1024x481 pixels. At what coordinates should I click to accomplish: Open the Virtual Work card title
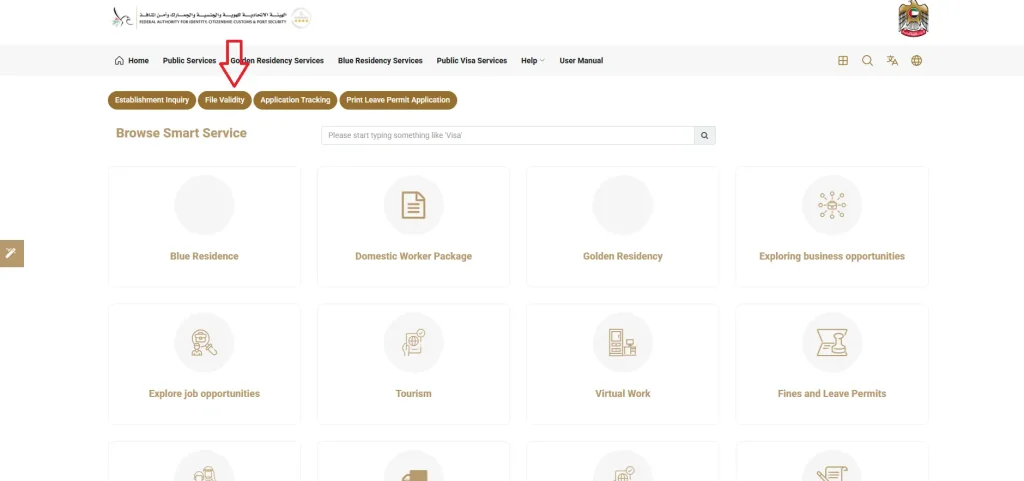(x=622, y=394)
